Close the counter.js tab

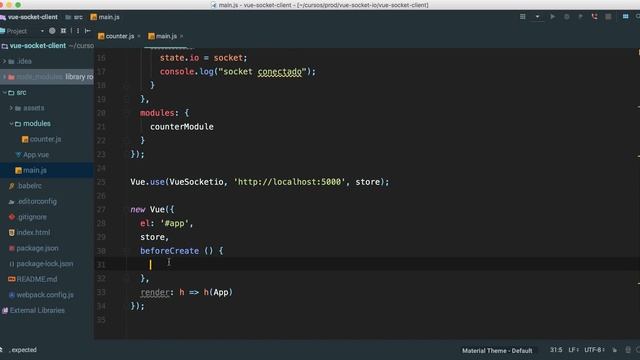[x=139, y=36]
